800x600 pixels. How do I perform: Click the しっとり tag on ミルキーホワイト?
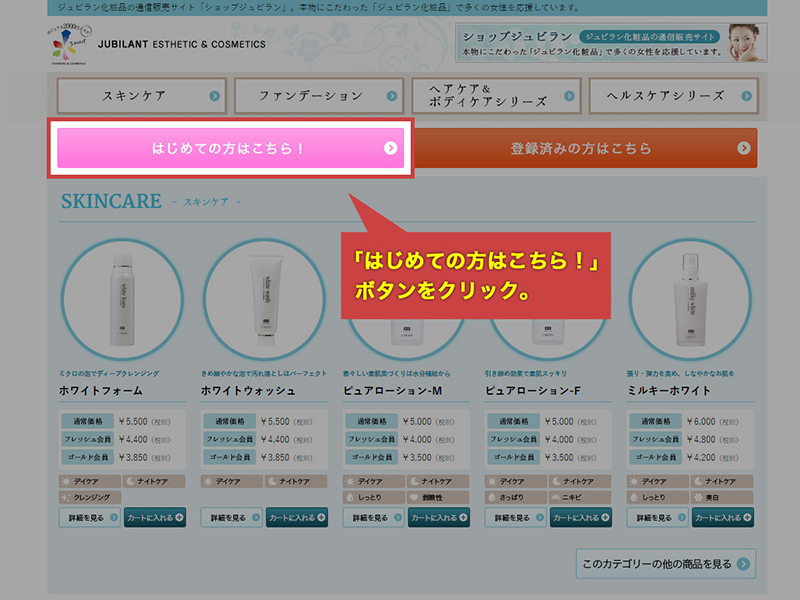coord(658,497)
